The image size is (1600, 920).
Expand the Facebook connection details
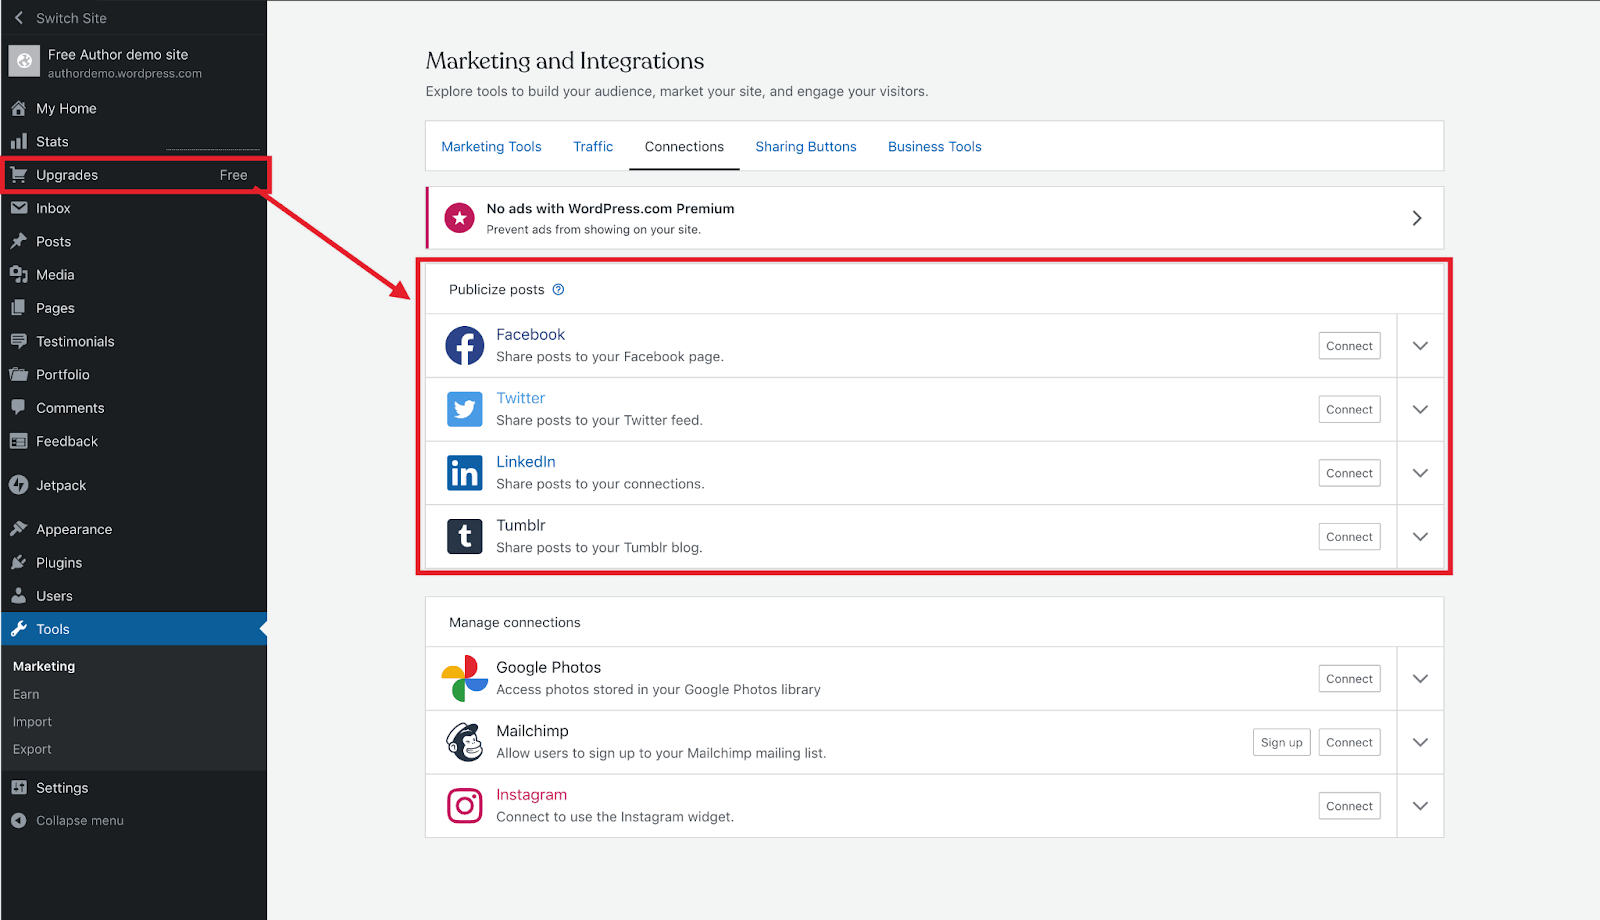pyautogui.click(x=1420, y=346)
